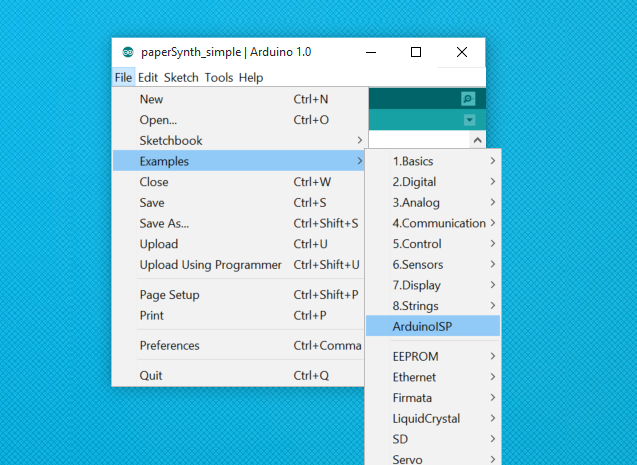Screen dimensions: 637x465
Task: Expand 5.Control examples
Action: pos(433,244)
